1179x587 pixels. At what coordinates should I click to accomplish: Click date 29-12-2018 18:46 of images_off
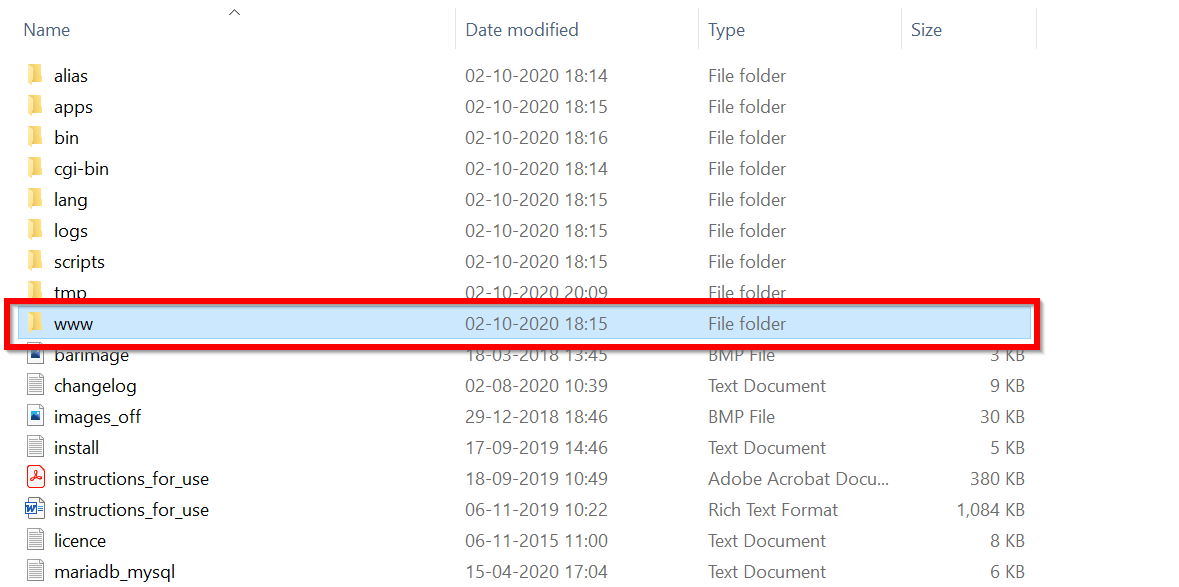pos(536,416)
